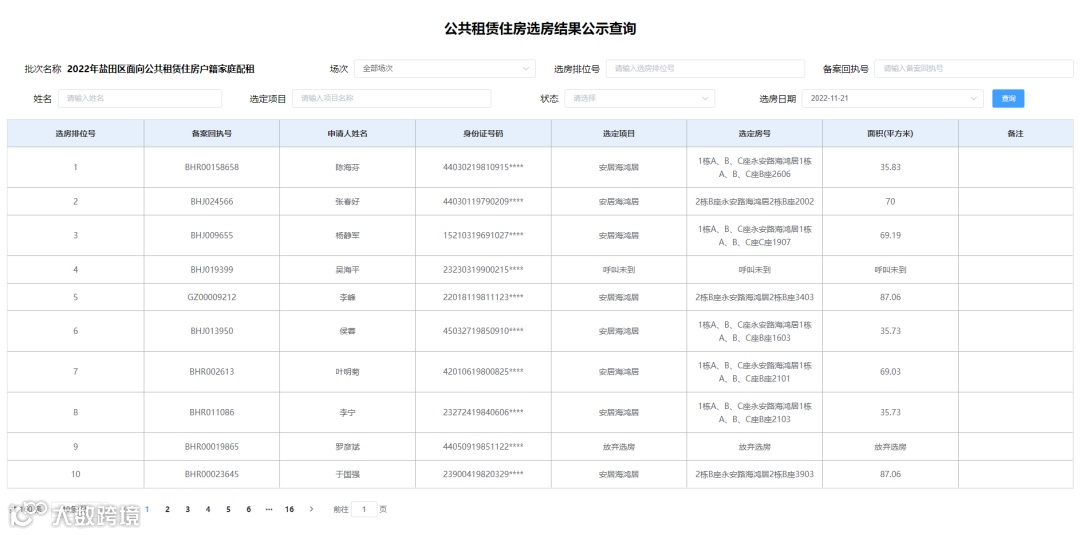The image size is (1080, 535).
Task: Select receipt number BHR00019865
Action: click(211, 447)
